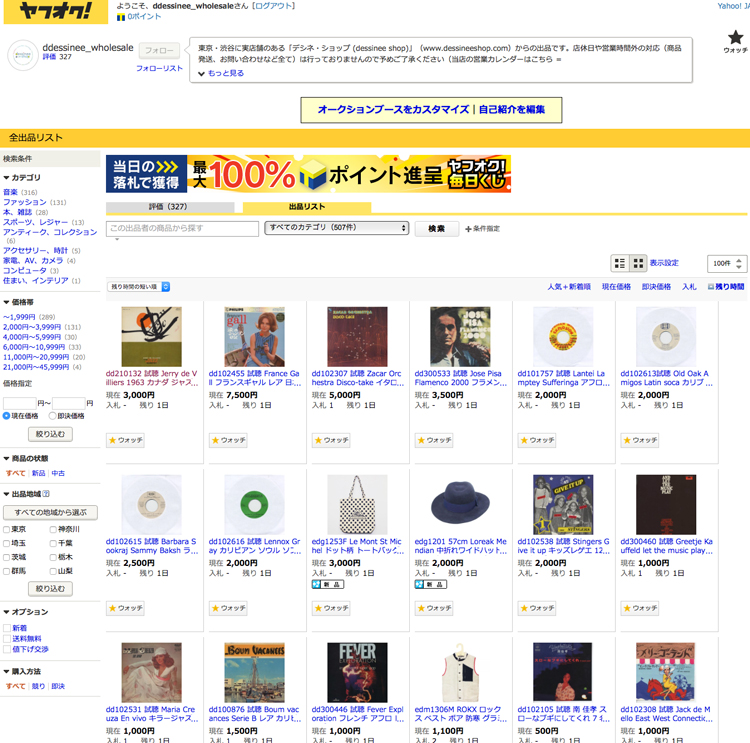Watch the Jose Pisa Flamenco 2000 item

pos(434,440)
